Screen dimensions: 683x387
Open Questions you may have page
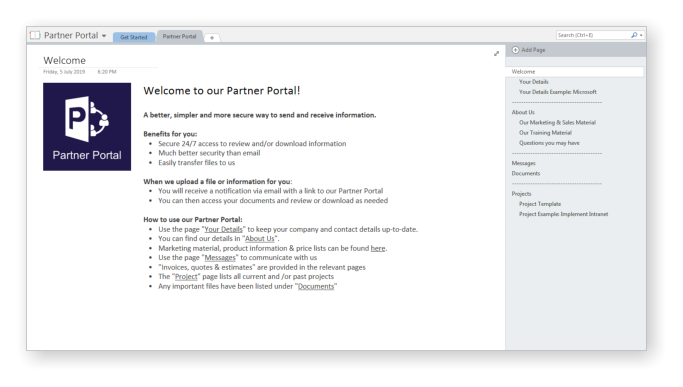click(x=549, y=143)
